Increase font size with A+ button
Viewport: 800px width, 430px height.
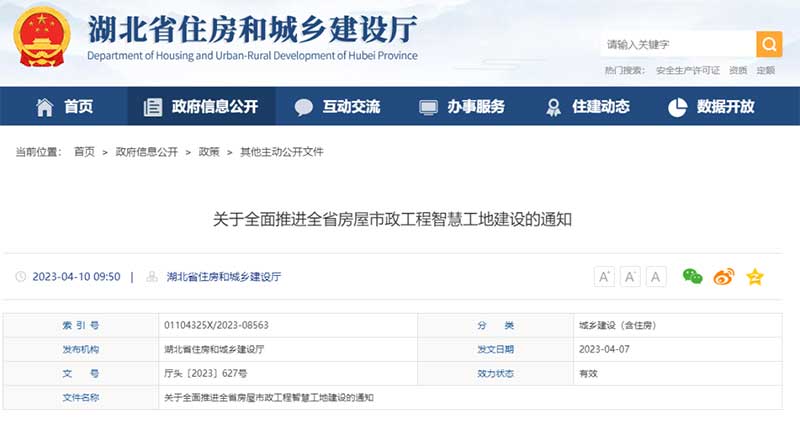(x=604, y=277)
